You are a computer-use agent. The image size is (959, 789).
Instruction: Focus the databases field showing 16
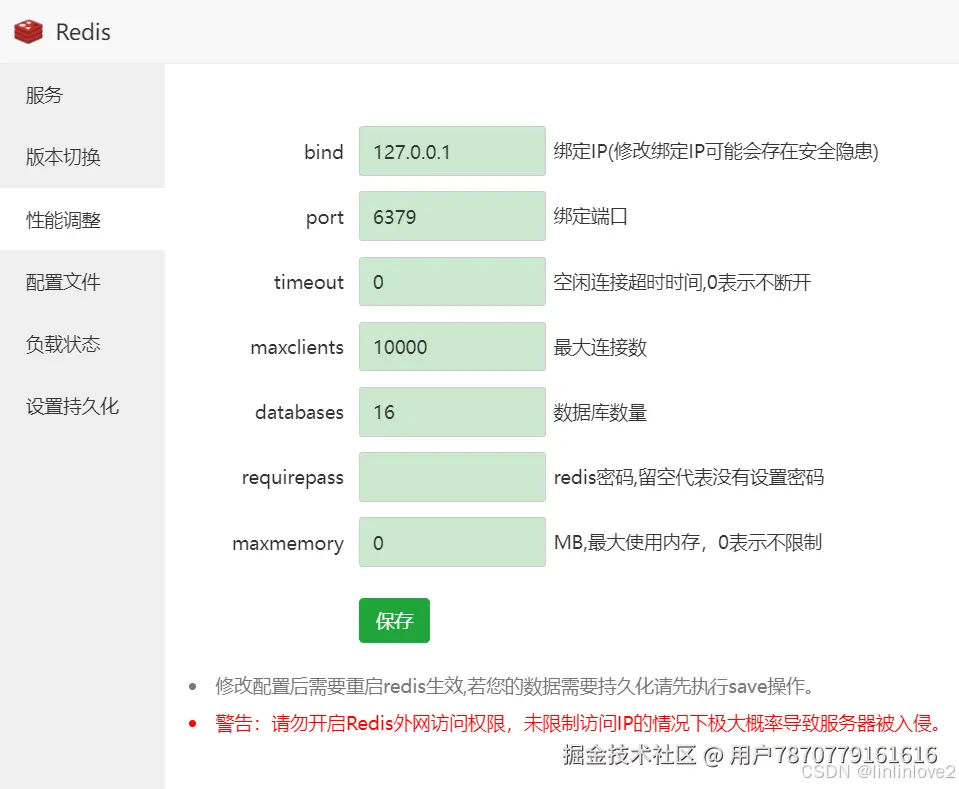(x=452, y=412)
